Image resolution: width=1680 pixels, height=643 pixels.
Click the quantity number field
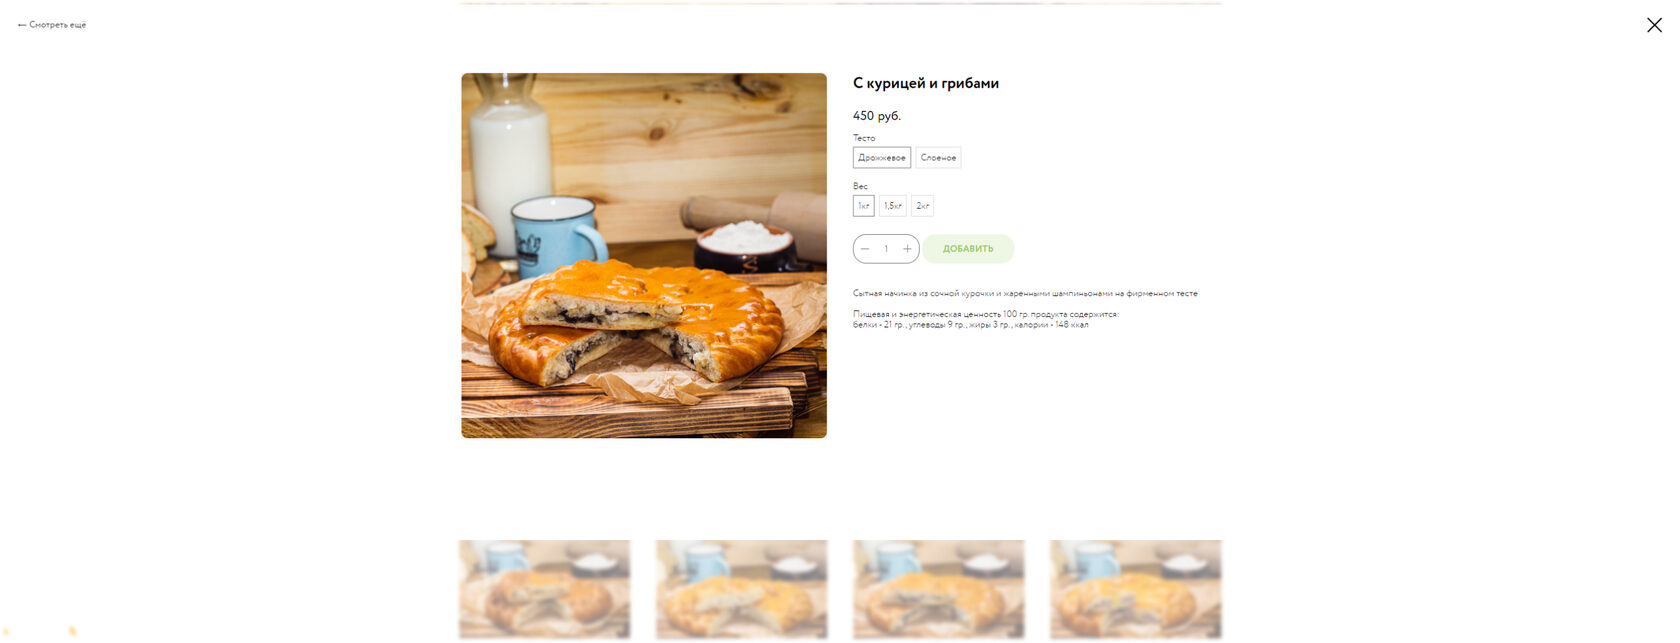(886, 249)
